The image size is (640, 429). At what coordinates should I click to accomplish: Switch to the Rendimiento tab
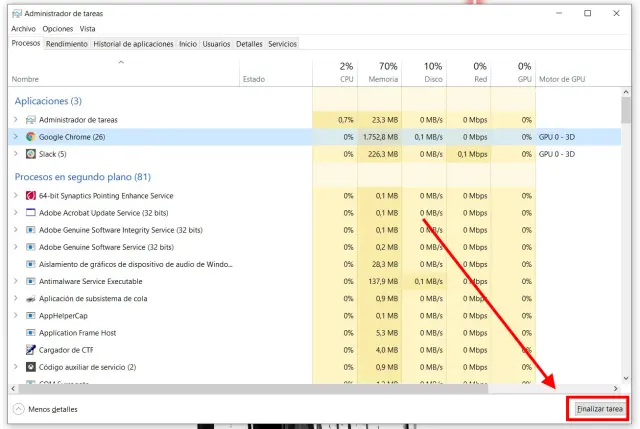[66, 44]
